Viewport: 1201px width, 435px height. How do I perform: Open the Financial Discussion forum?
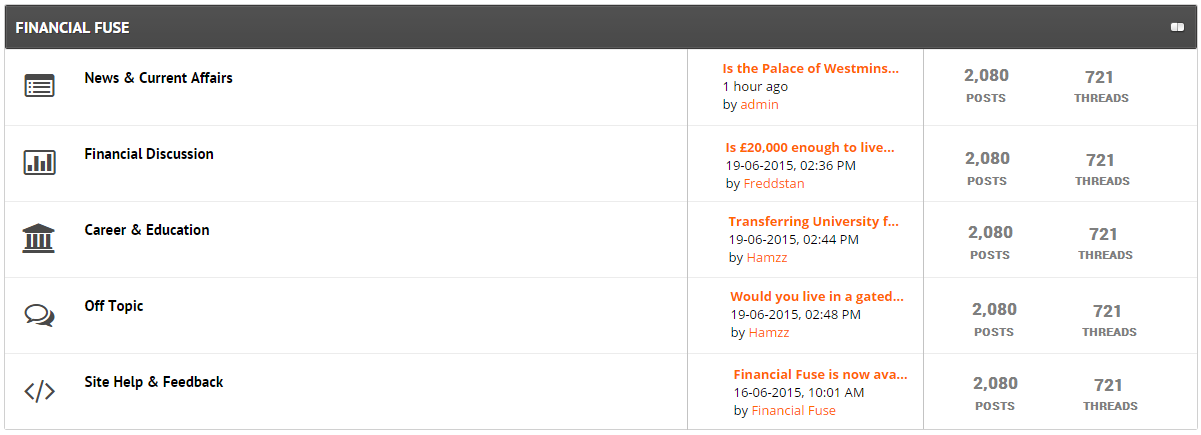point(149,154)
